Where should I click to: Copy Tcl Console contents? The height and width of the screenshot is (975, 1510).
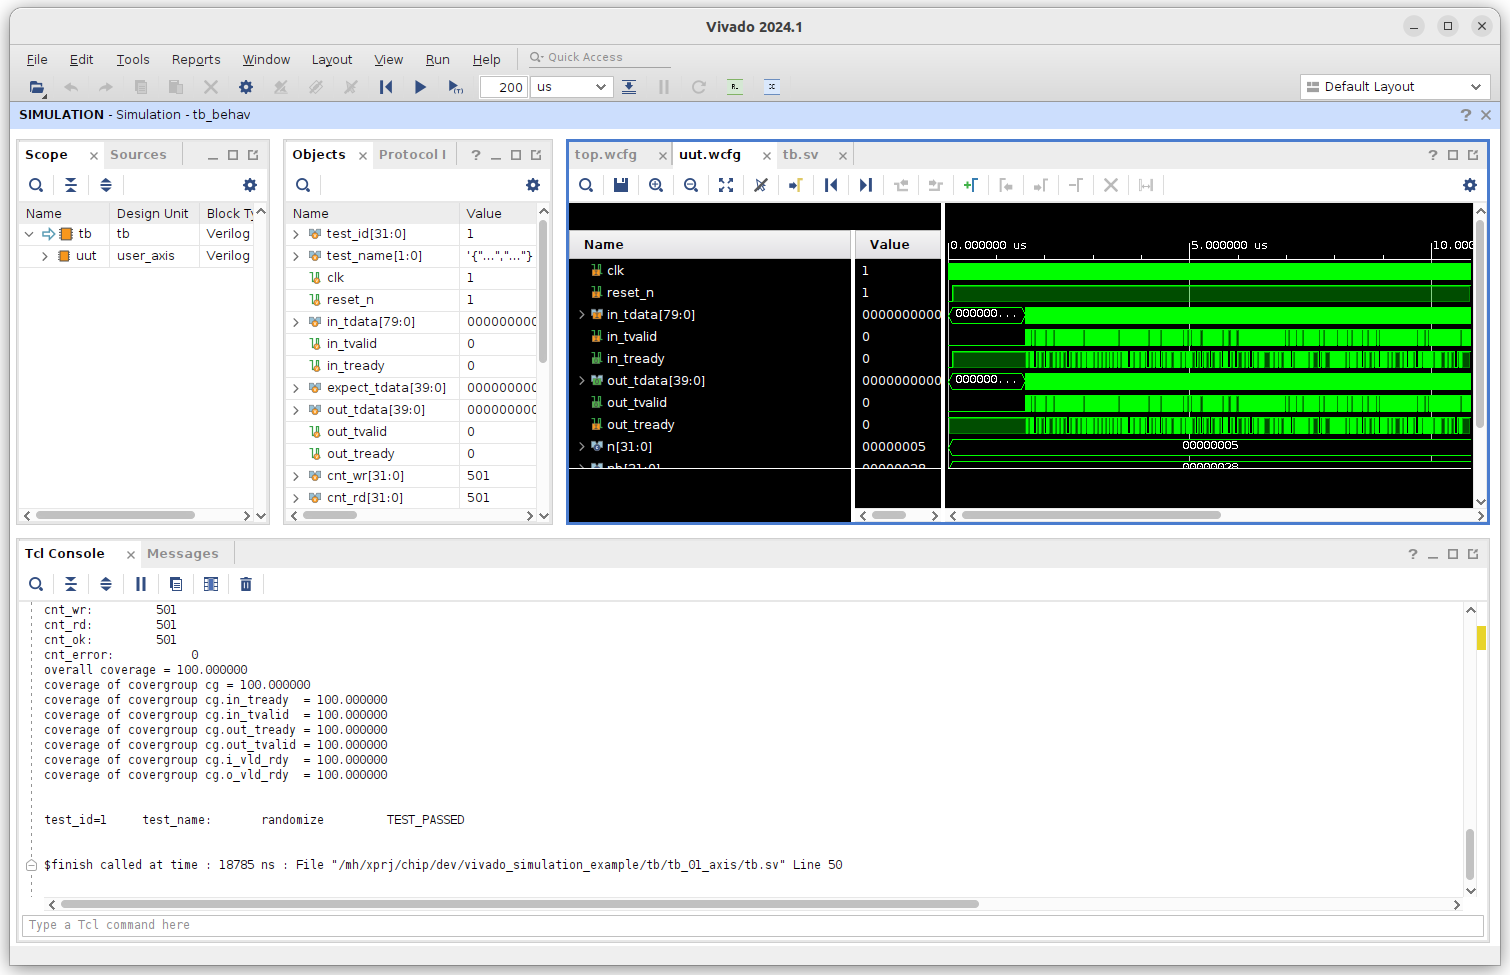[176, 584]
